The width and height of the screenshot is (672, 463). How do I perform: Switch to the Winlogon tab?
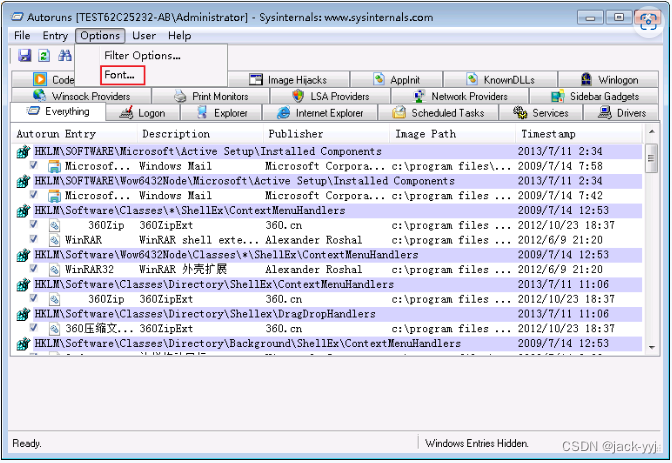(609, 80)
